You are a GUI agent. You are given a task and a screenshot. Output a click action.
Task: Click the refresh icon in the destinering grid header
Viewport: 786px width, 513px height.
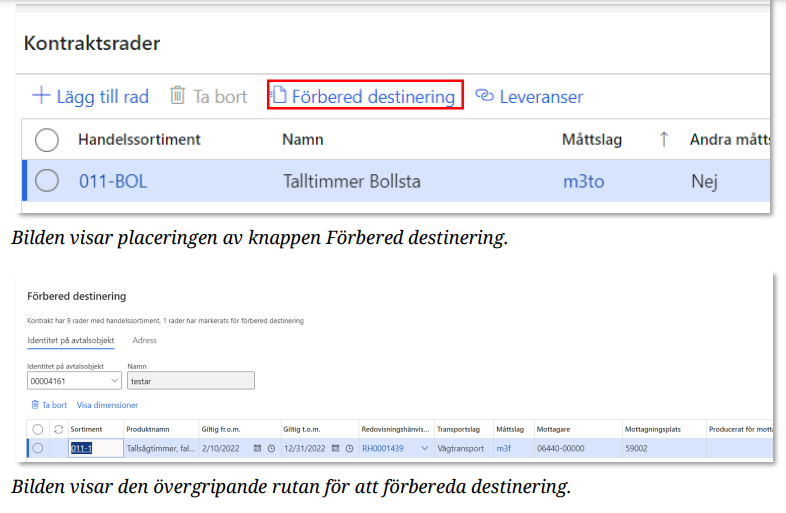point(58,429)
